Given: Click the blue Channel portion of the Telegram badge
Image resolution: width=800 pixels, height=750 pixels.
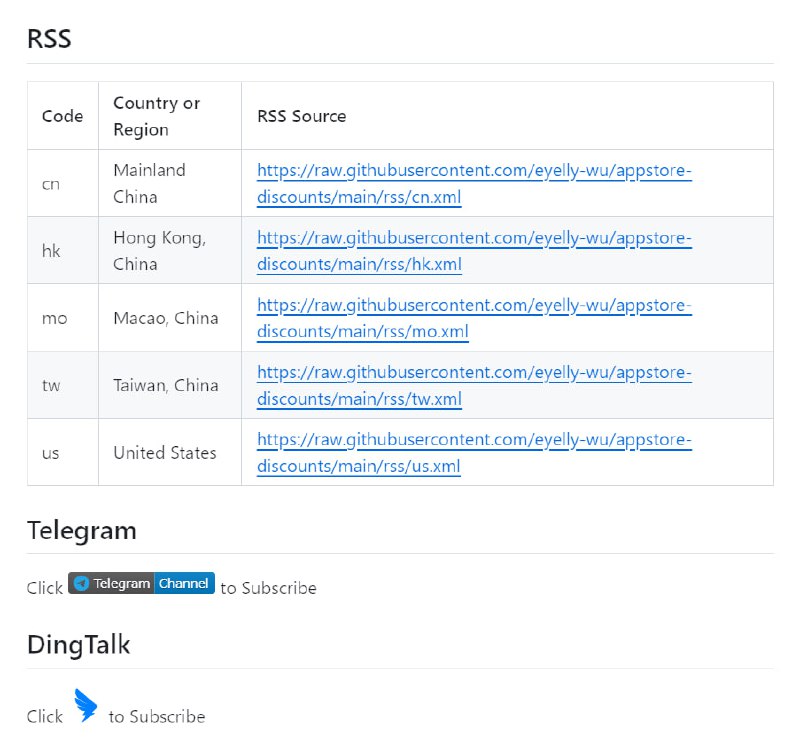Looking at the screenshot, I should 184,583.
